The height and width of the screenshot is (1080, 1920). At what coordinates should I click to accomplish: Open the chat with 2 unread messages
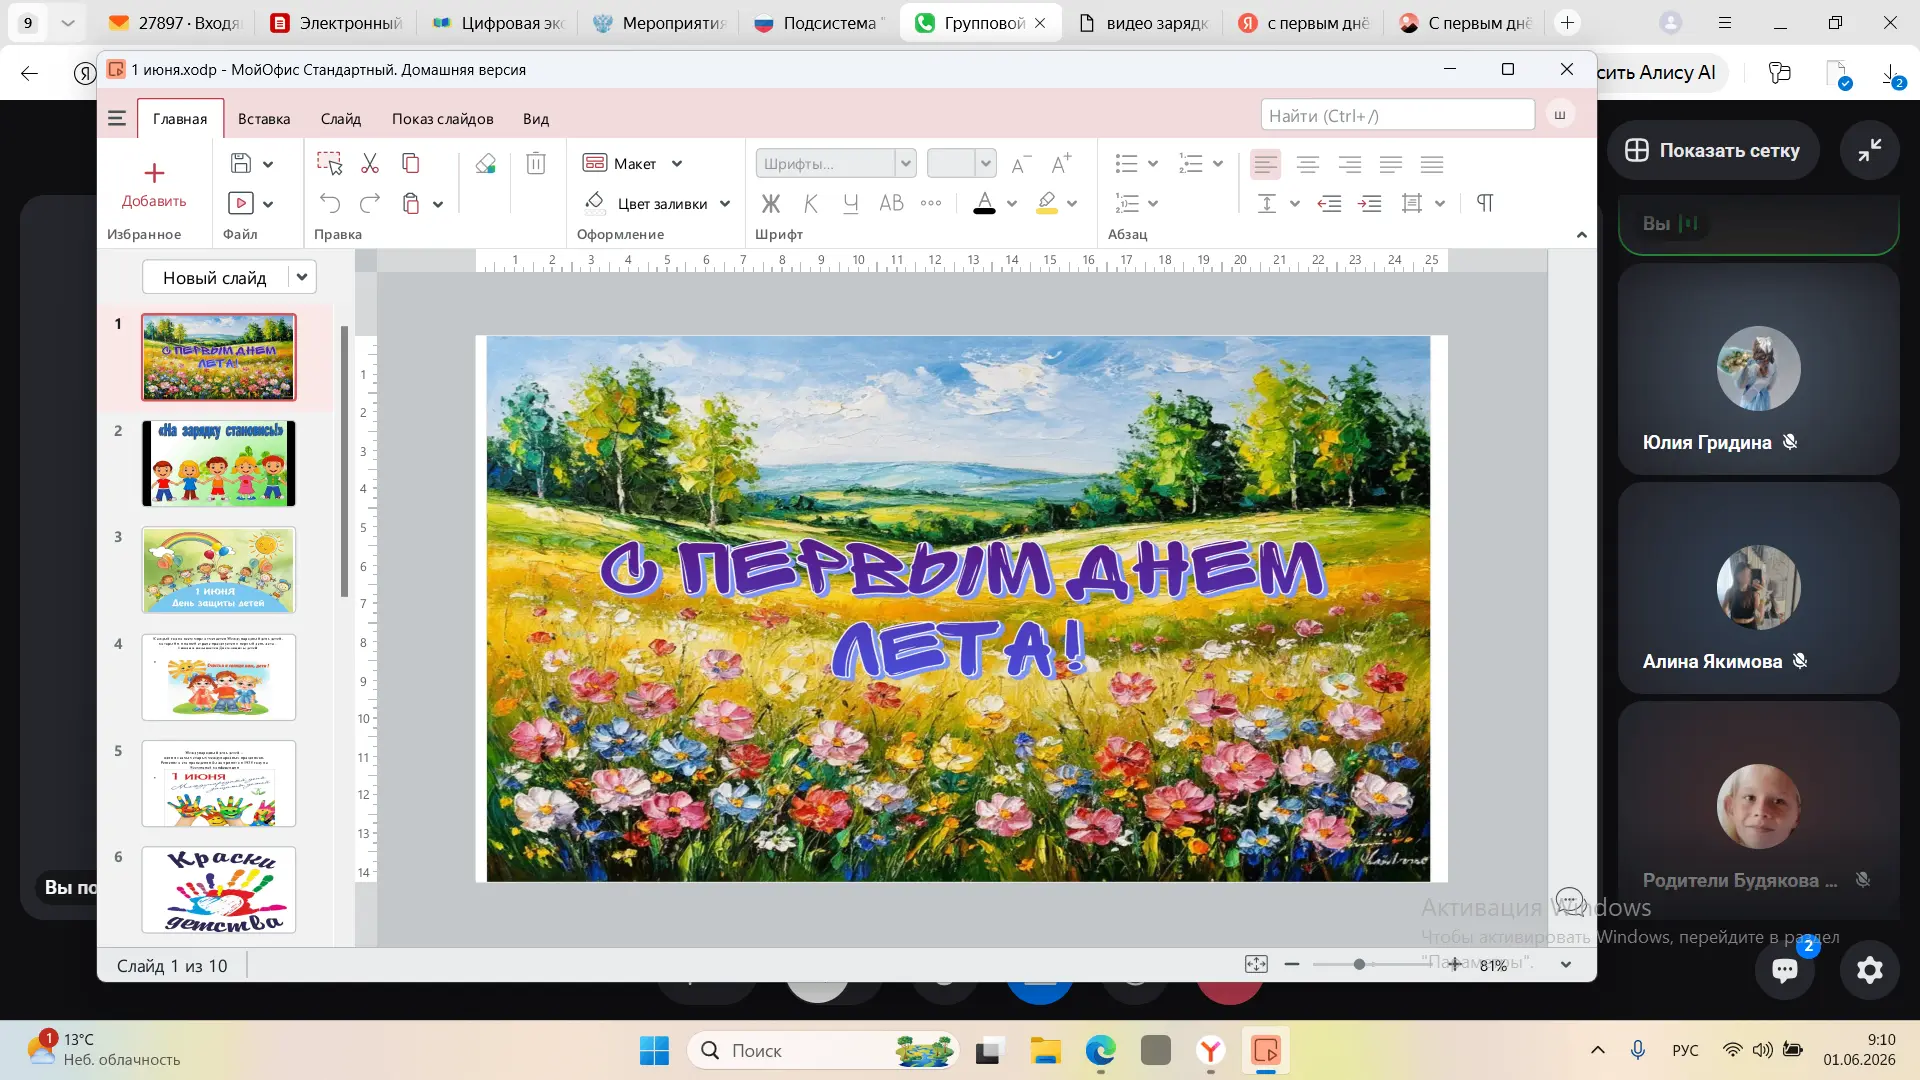click(1785, 969)
